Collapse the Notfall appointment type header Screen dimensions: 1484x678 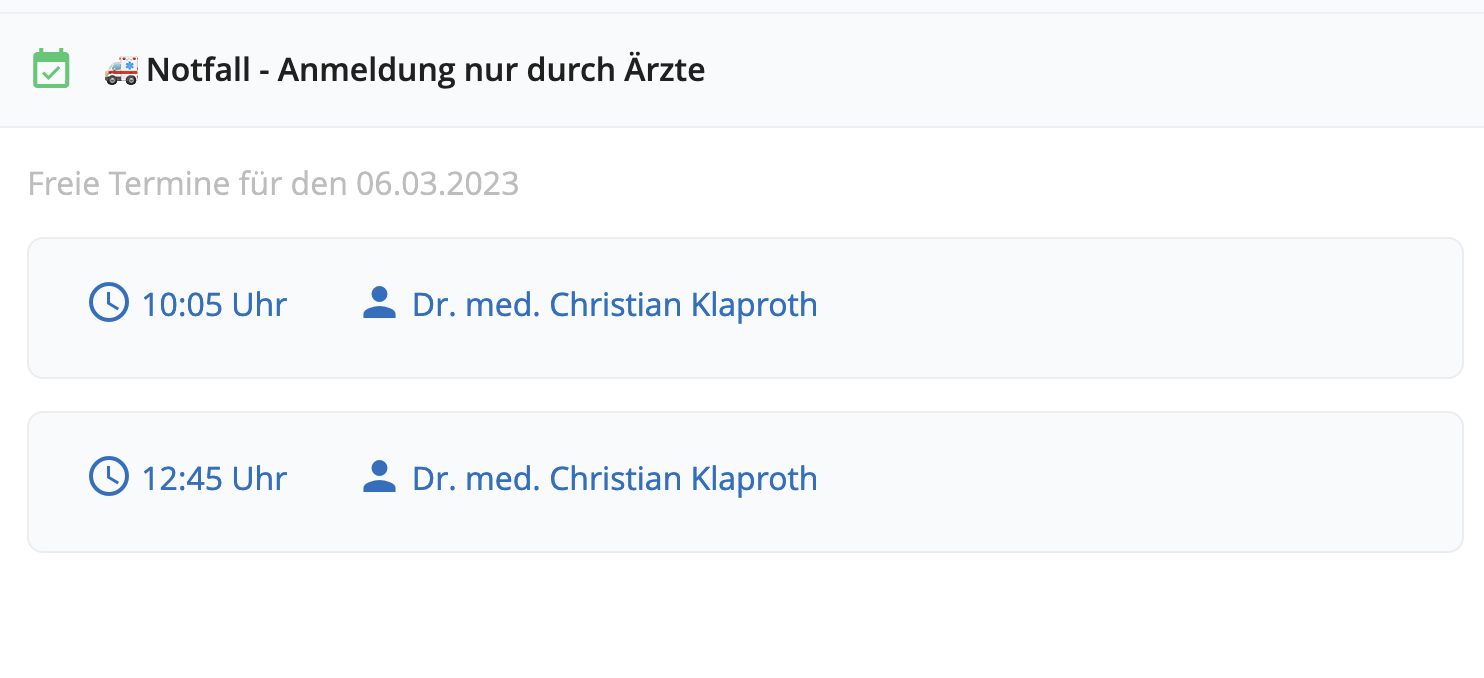[742, 70]
